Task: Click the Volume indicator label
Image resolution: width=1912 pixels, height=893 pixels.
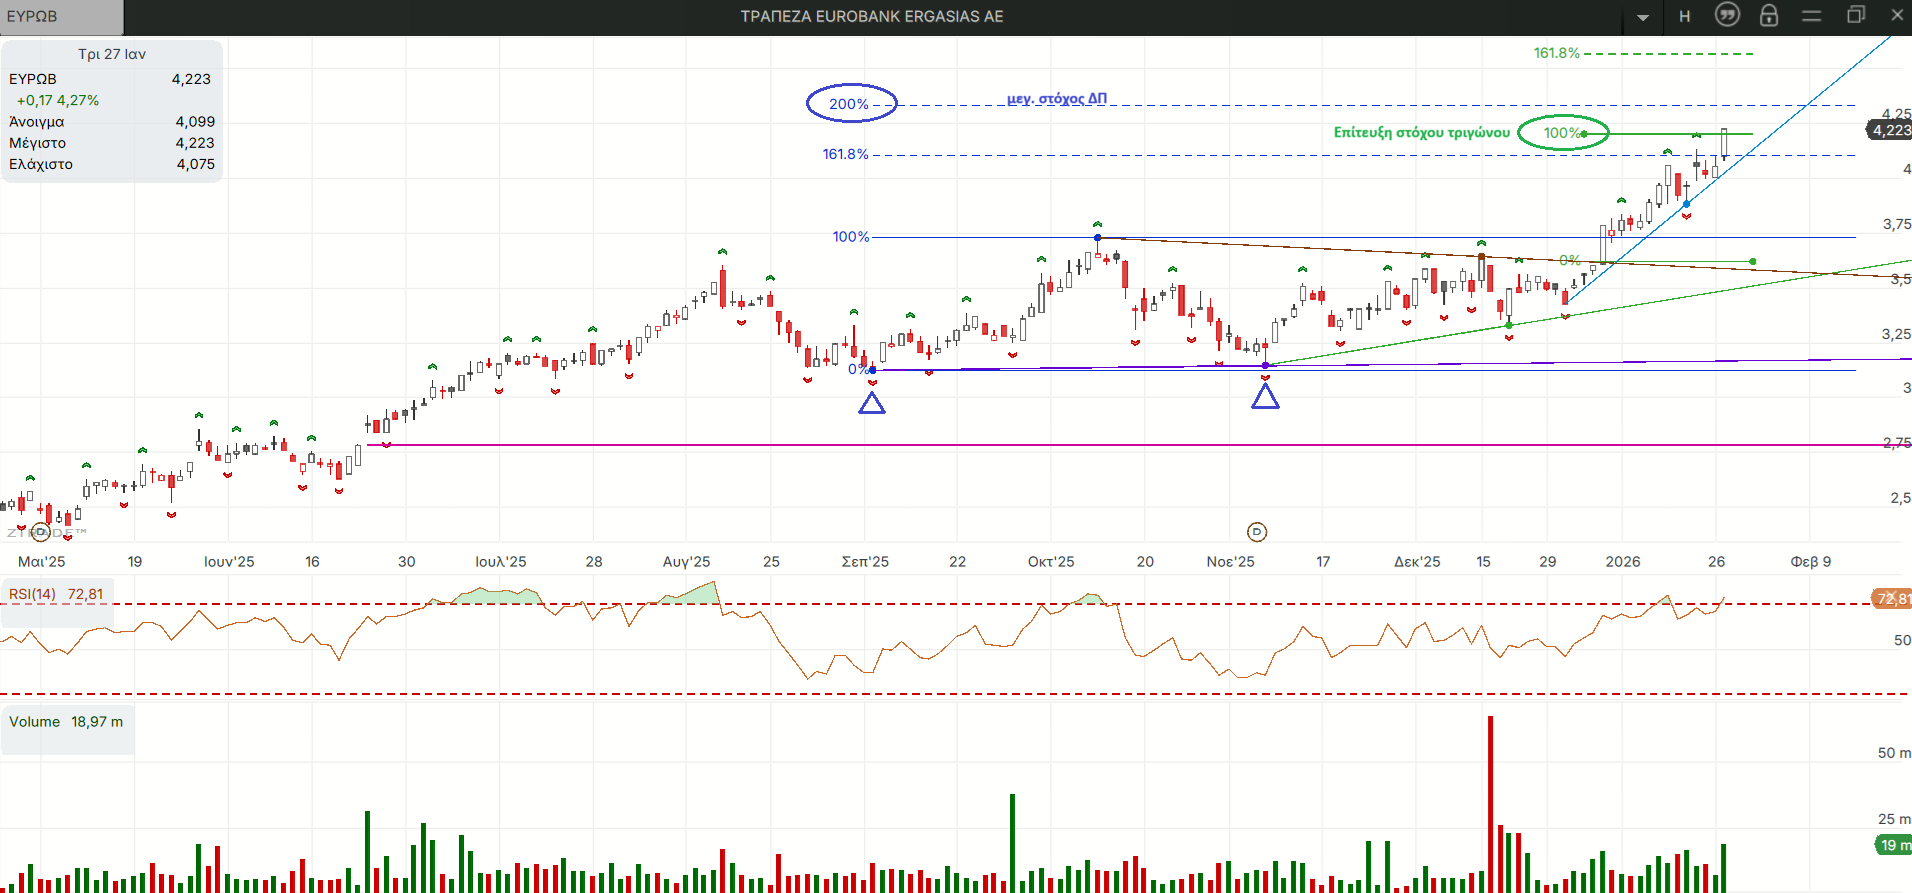Action: pos(66,722)
